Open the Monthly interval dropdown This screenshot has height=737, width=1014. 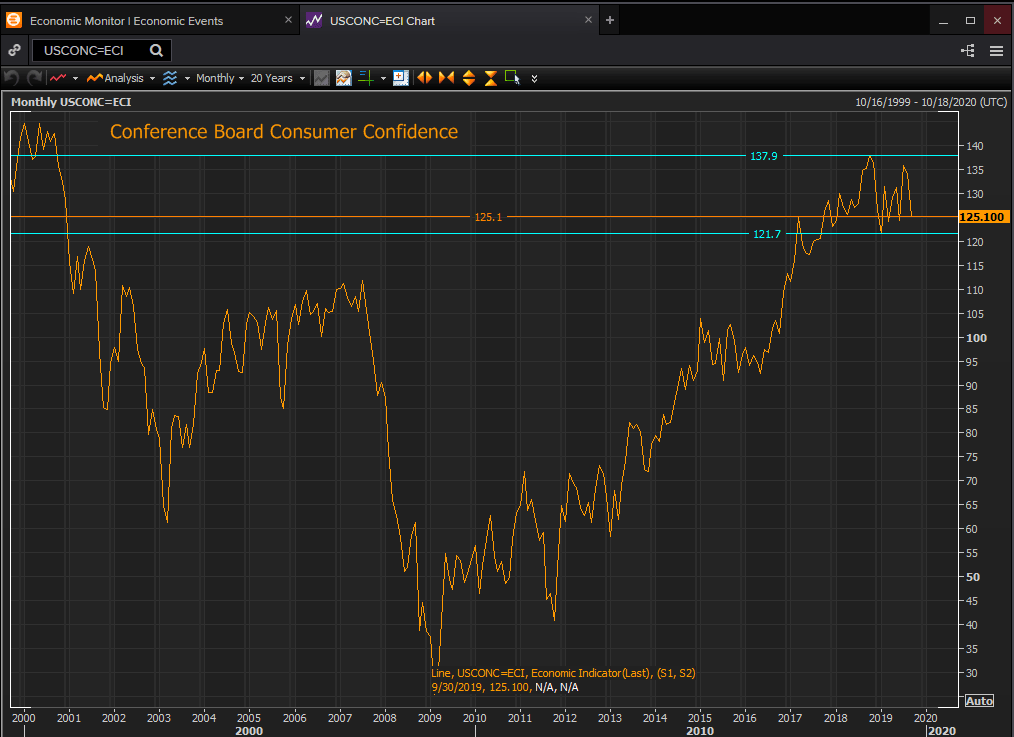click(219, 78)
